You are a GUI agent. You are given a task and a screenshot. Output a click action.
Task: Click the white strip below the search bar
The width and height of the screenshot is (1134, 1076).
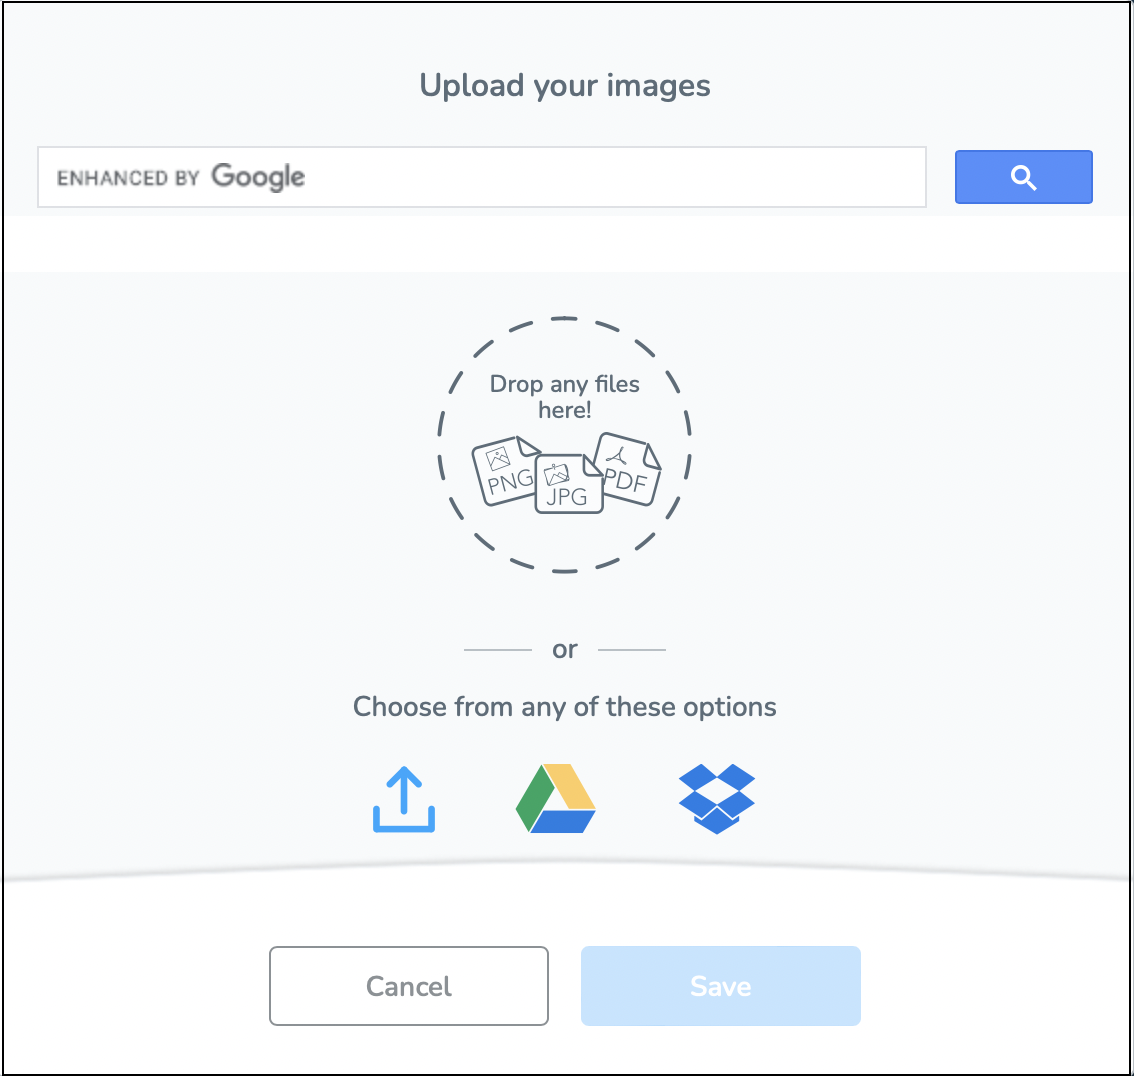pos(565,243)
